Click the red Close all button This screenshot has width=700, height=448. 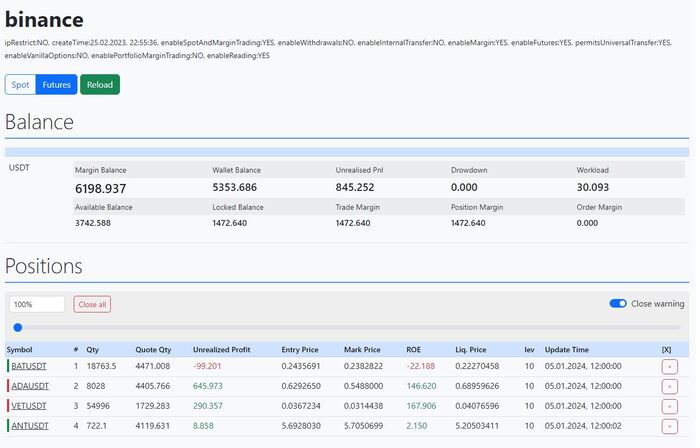click(92, 304)
